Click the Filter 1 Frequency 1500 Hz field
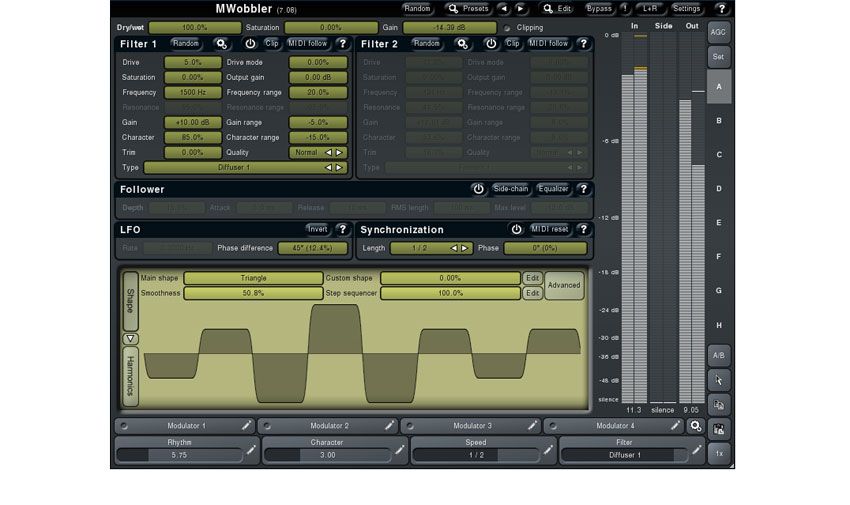 click(x=193, y=93)
